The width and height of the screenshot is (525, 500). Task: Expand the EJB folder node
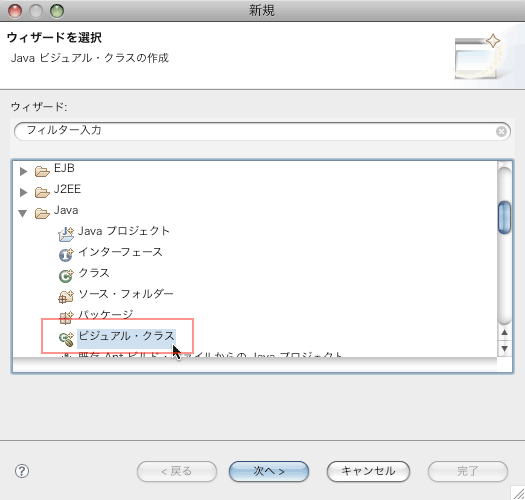[x=23, y=171]
